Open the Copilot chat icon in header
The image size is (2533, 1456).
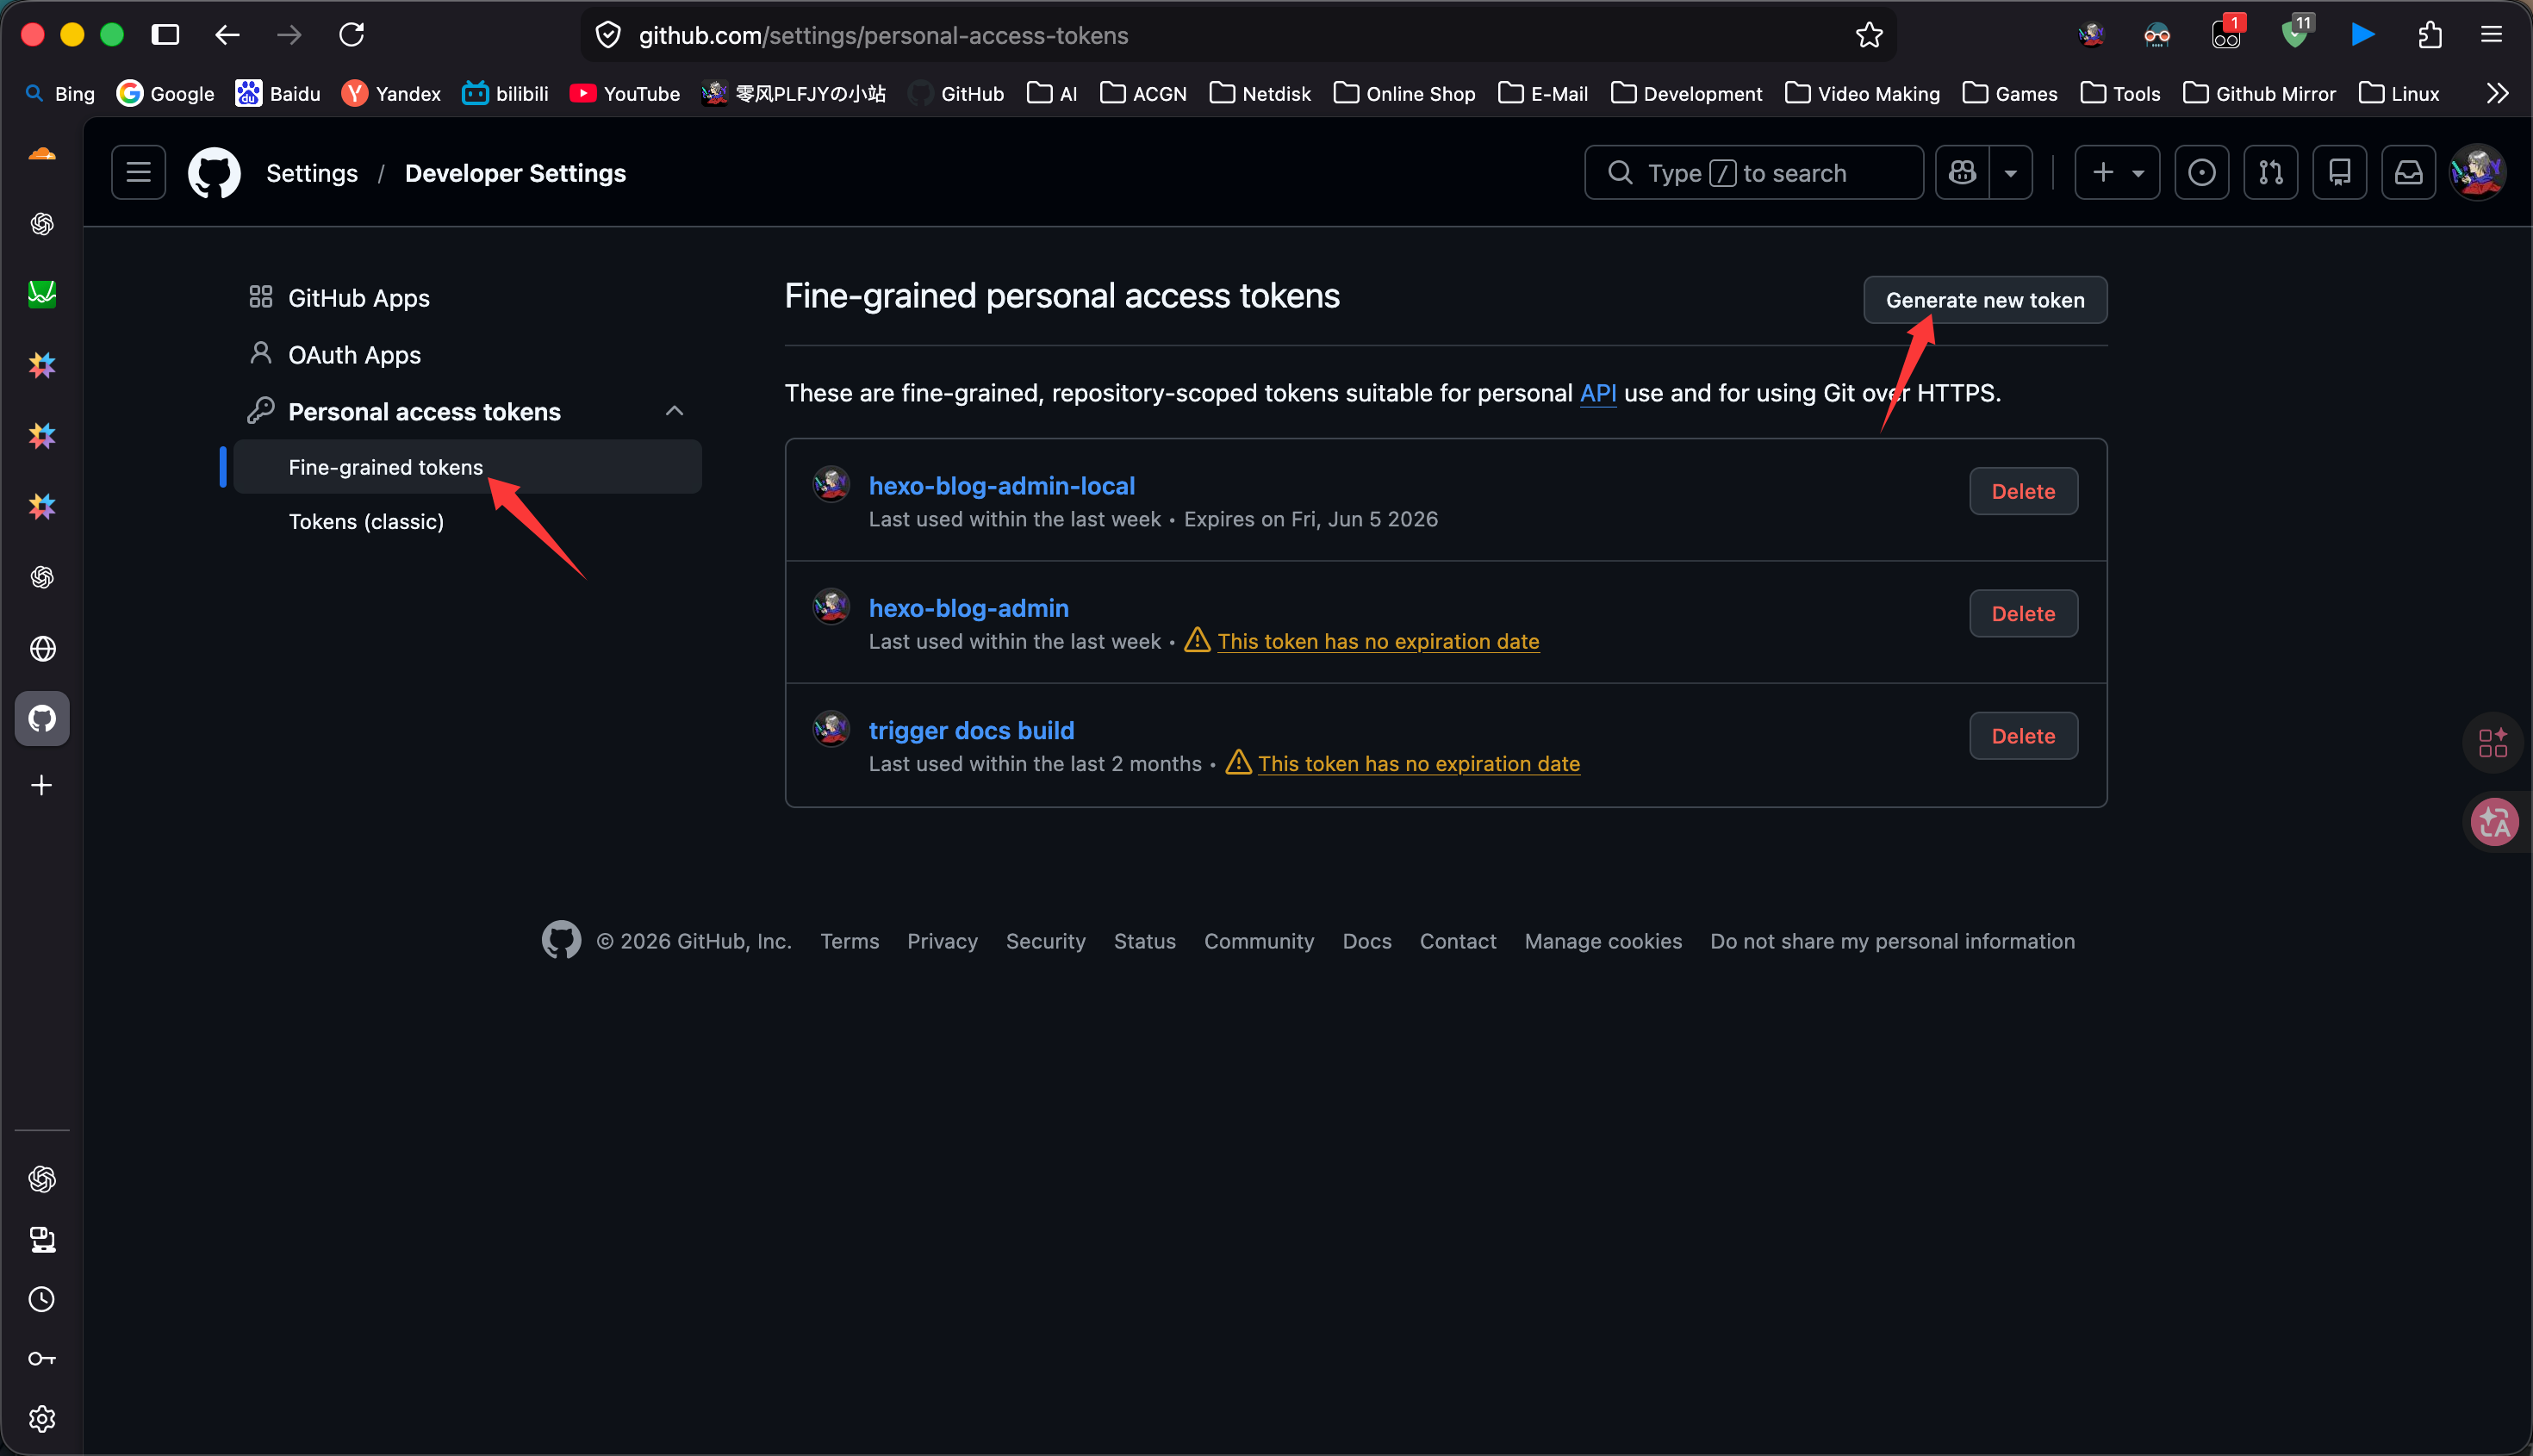[1962, 173]
